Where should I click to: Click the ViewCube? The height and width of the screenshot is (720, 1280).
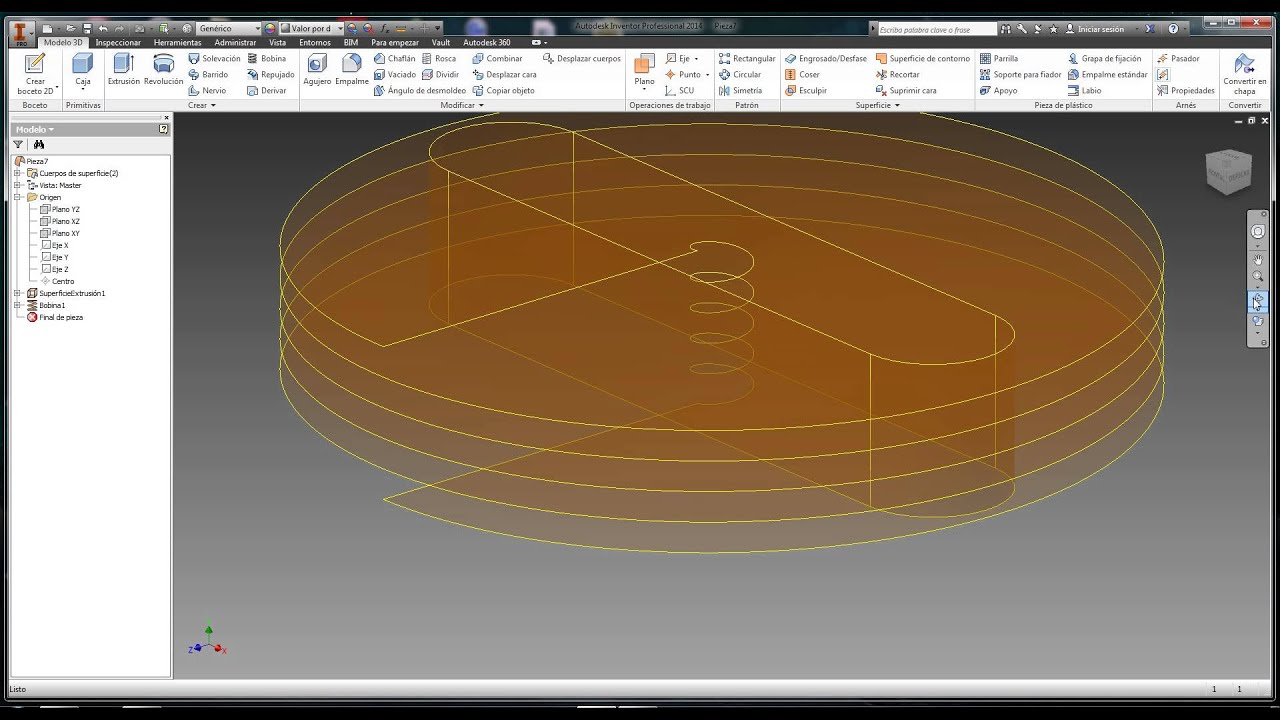tap(1228, 172)
